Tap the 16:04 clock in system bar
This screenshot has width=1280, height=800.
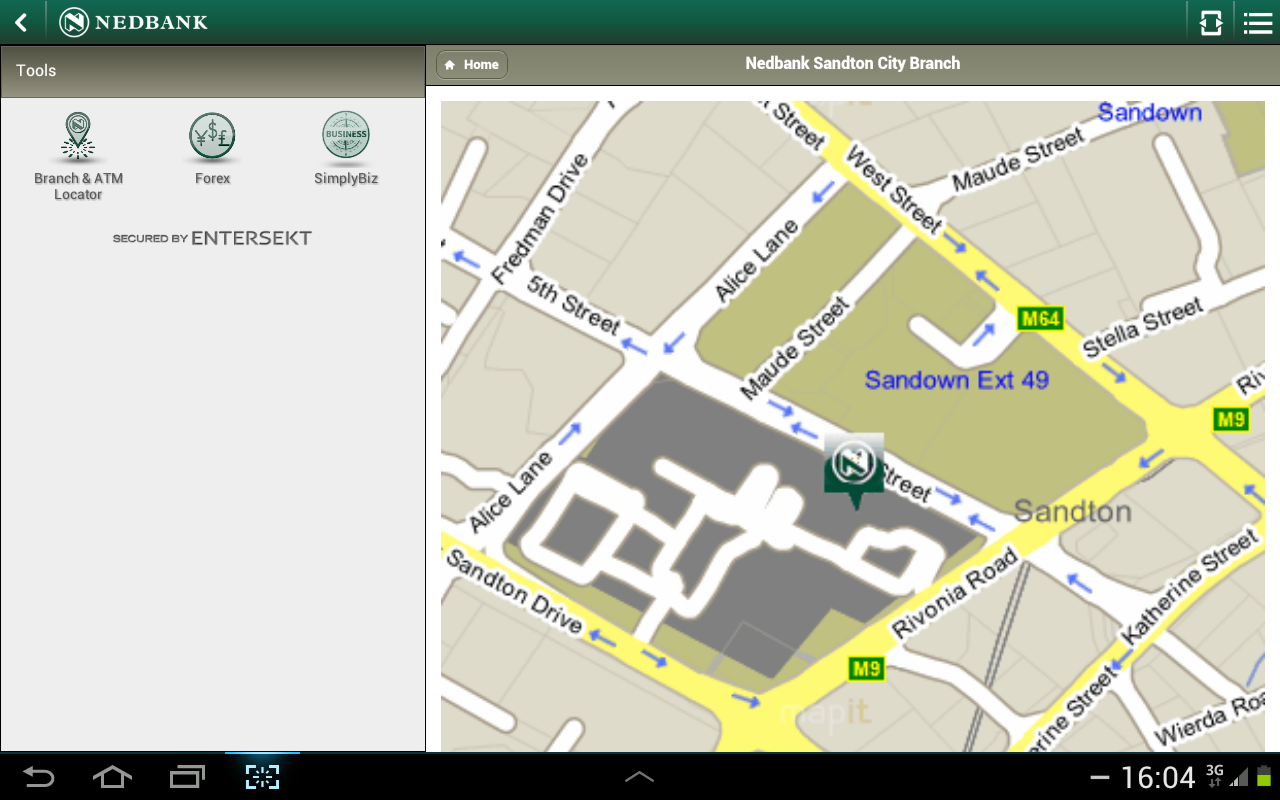1158,777
